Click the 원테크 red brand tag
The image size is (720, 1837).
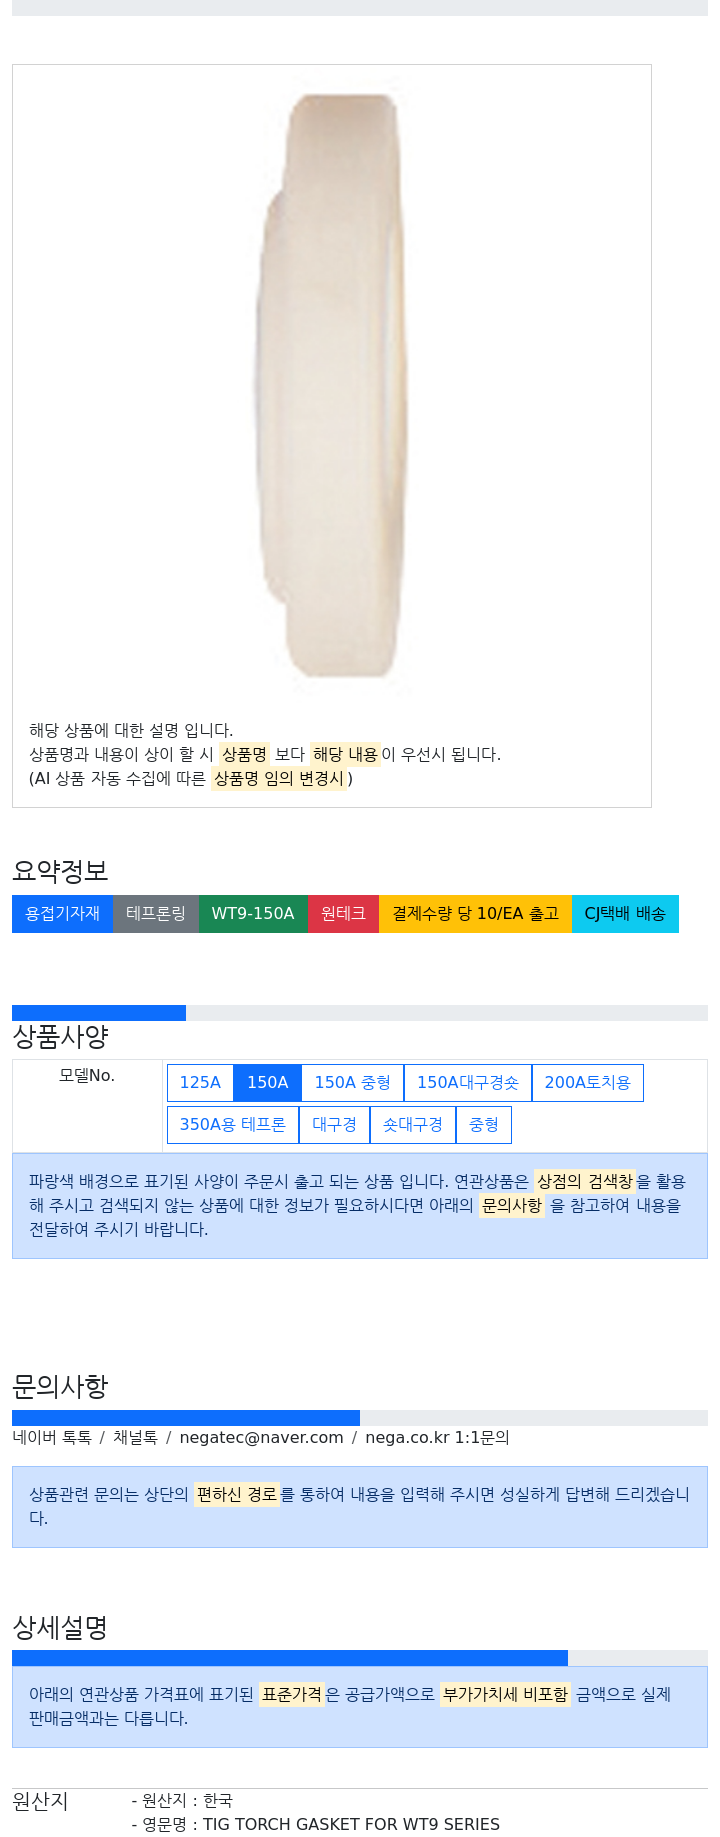pos(343,914)
